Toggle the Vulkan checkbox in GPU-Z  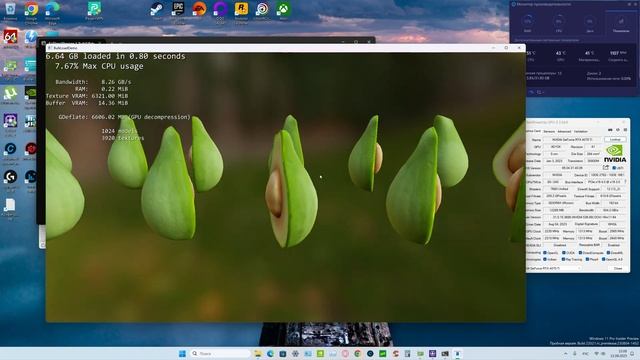[x=545, y=259]
